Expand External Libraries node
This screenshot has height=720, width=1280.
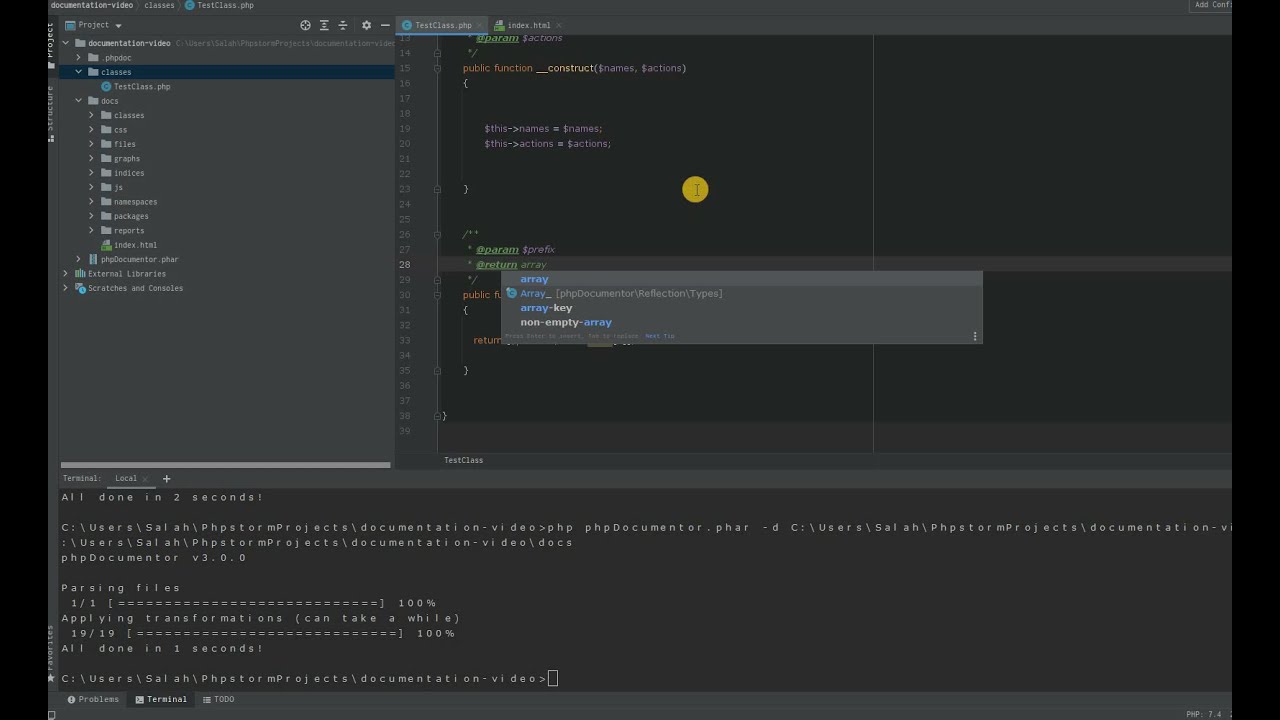66,274
